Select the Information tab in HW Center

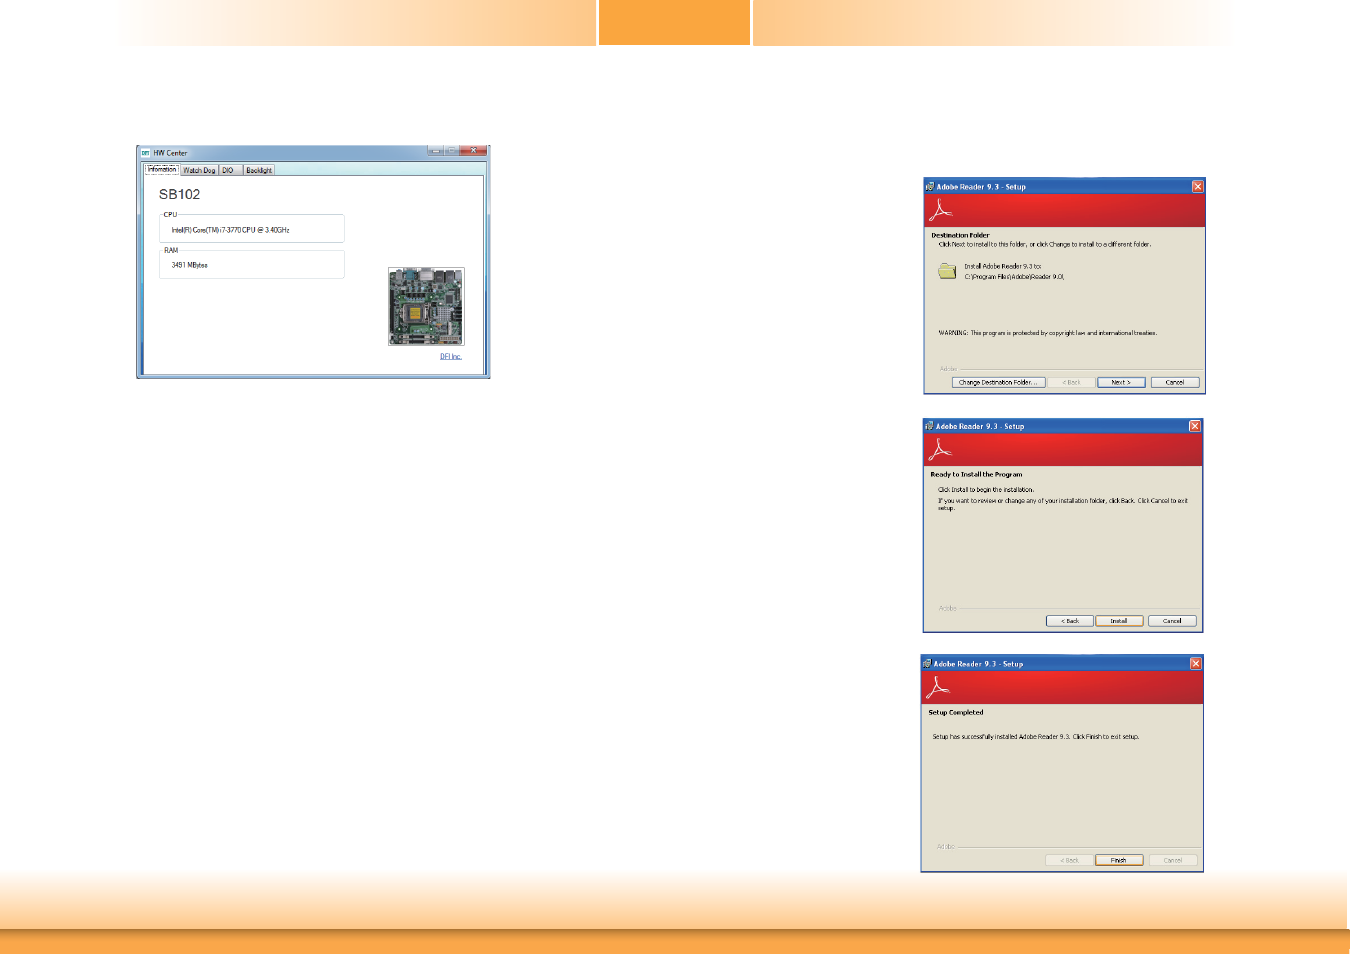[x=162, y=169]
